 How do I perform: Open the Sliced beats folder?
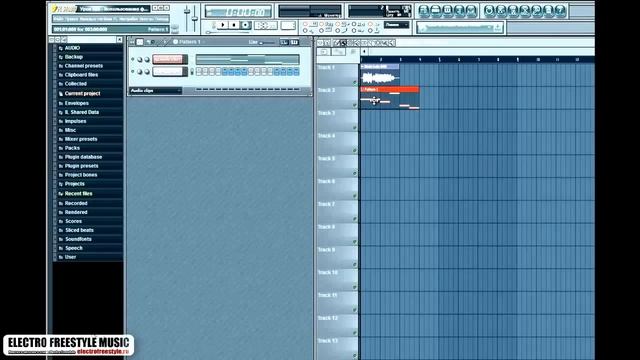79,230
